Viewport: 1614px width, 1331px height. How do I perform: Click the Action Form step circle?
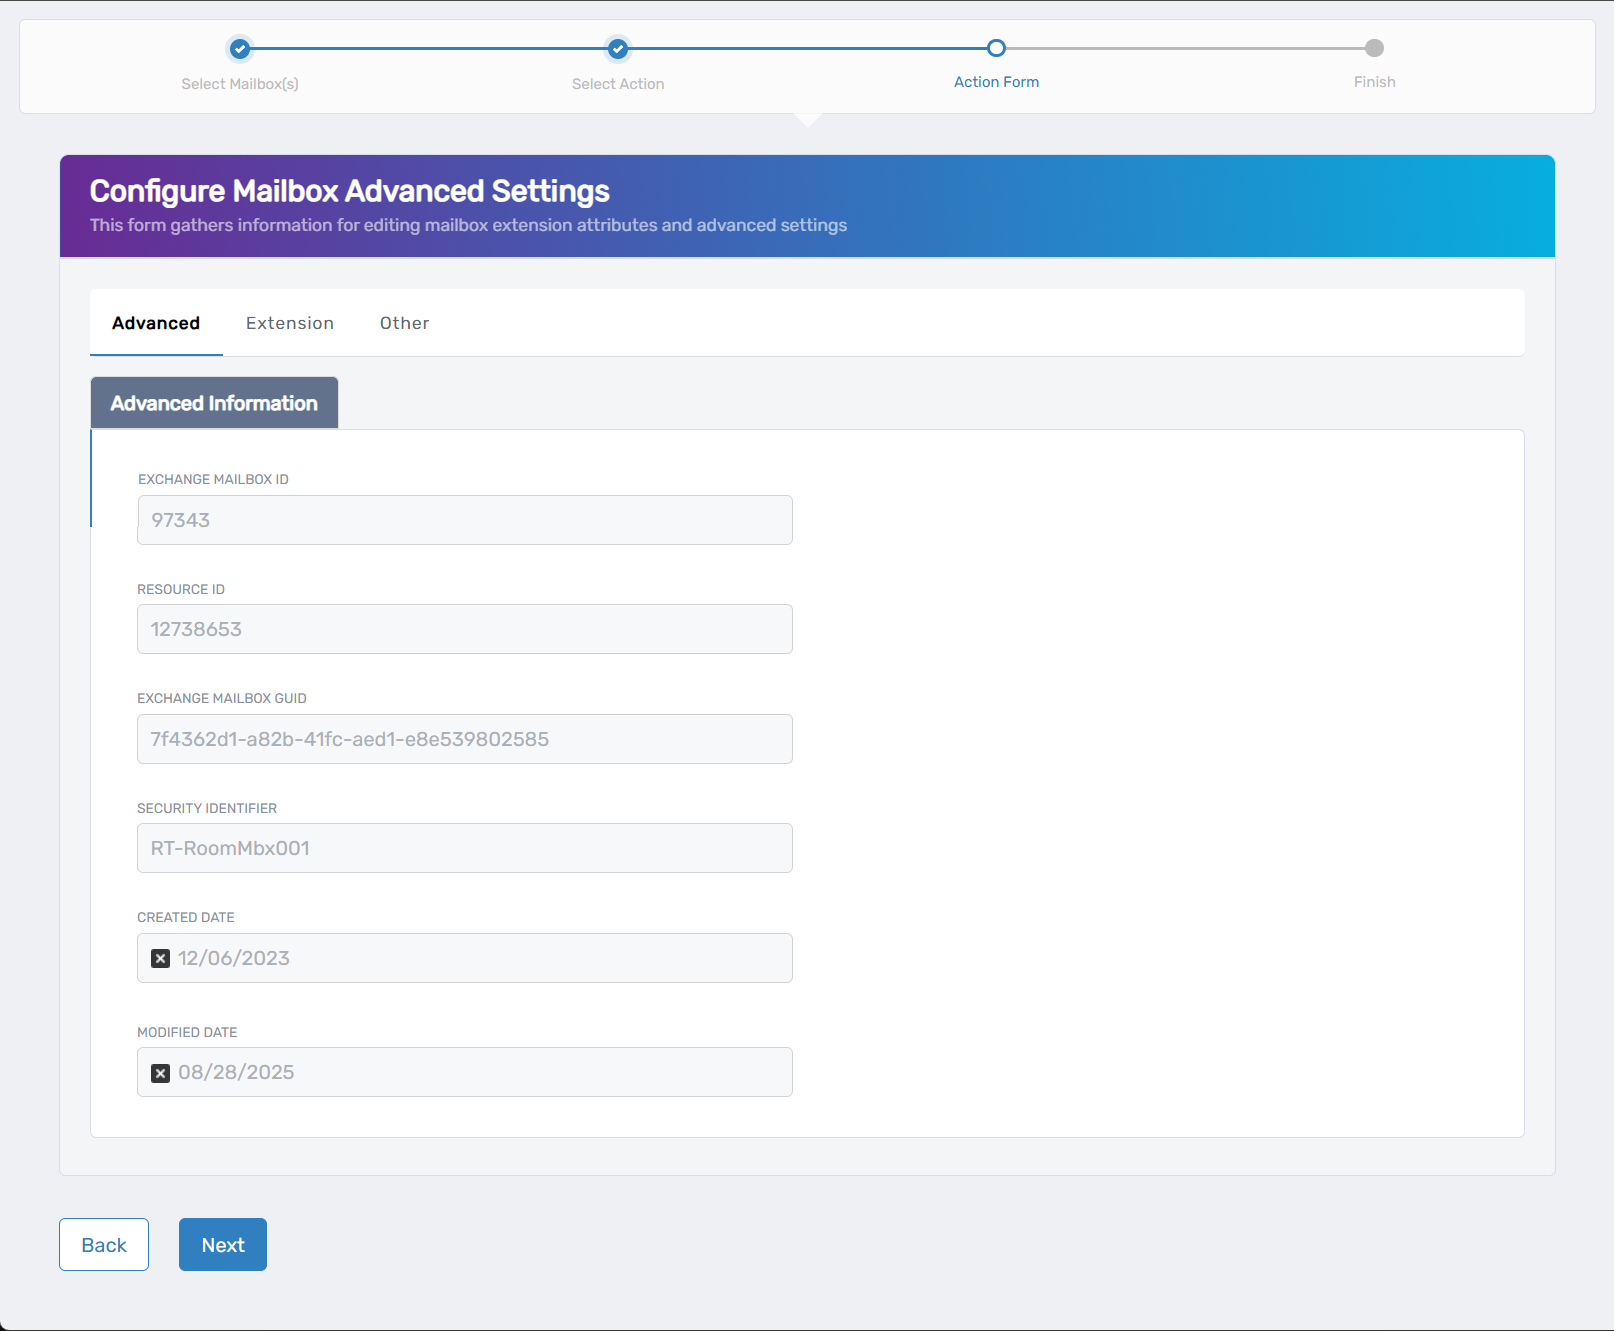pos(995,48)
